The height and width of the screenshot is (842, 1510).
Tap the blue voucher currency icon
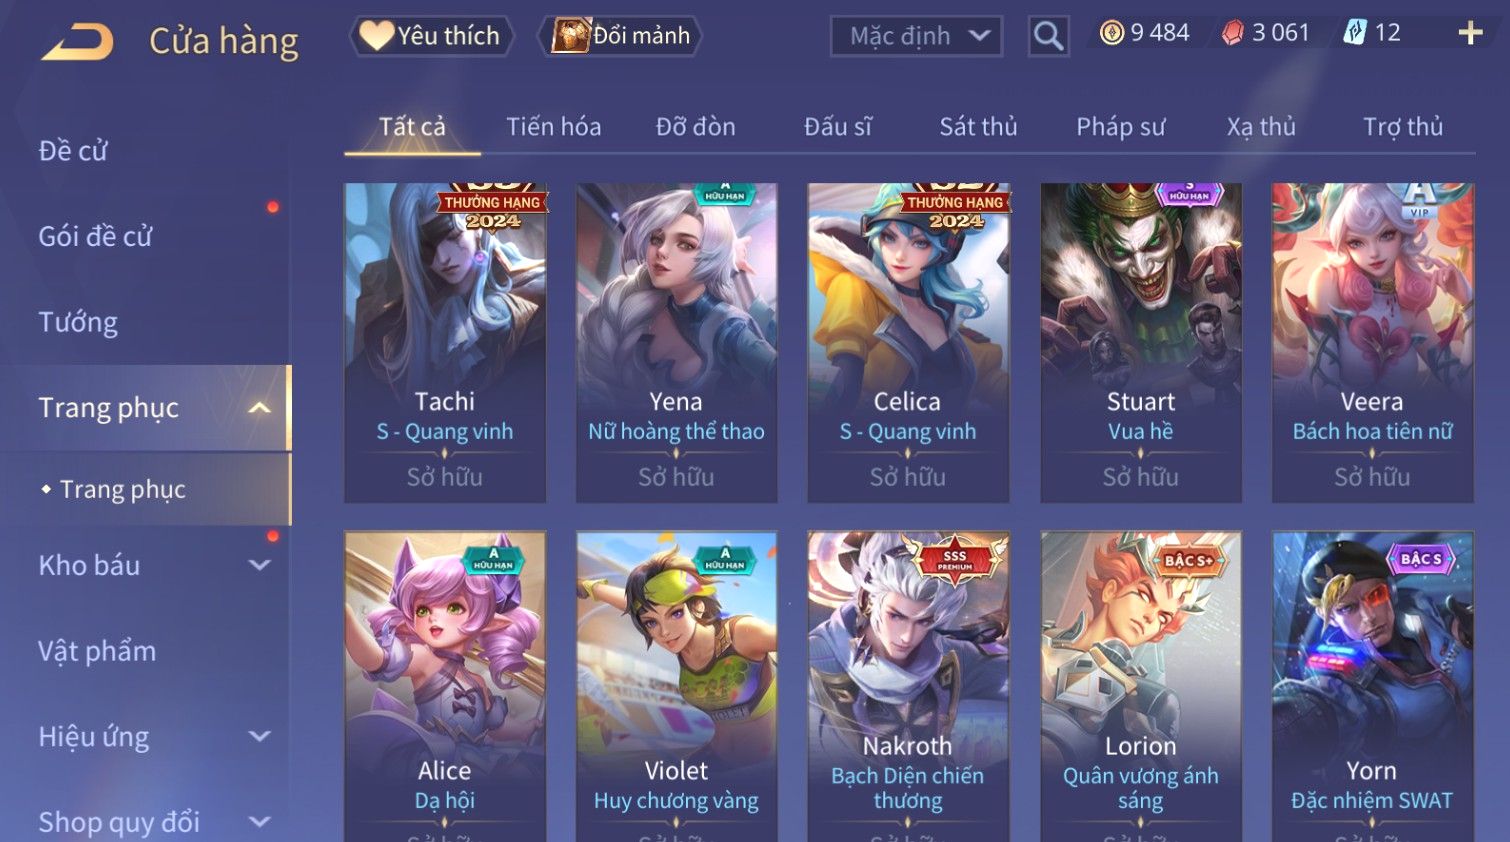click(x=1354, y=33)
